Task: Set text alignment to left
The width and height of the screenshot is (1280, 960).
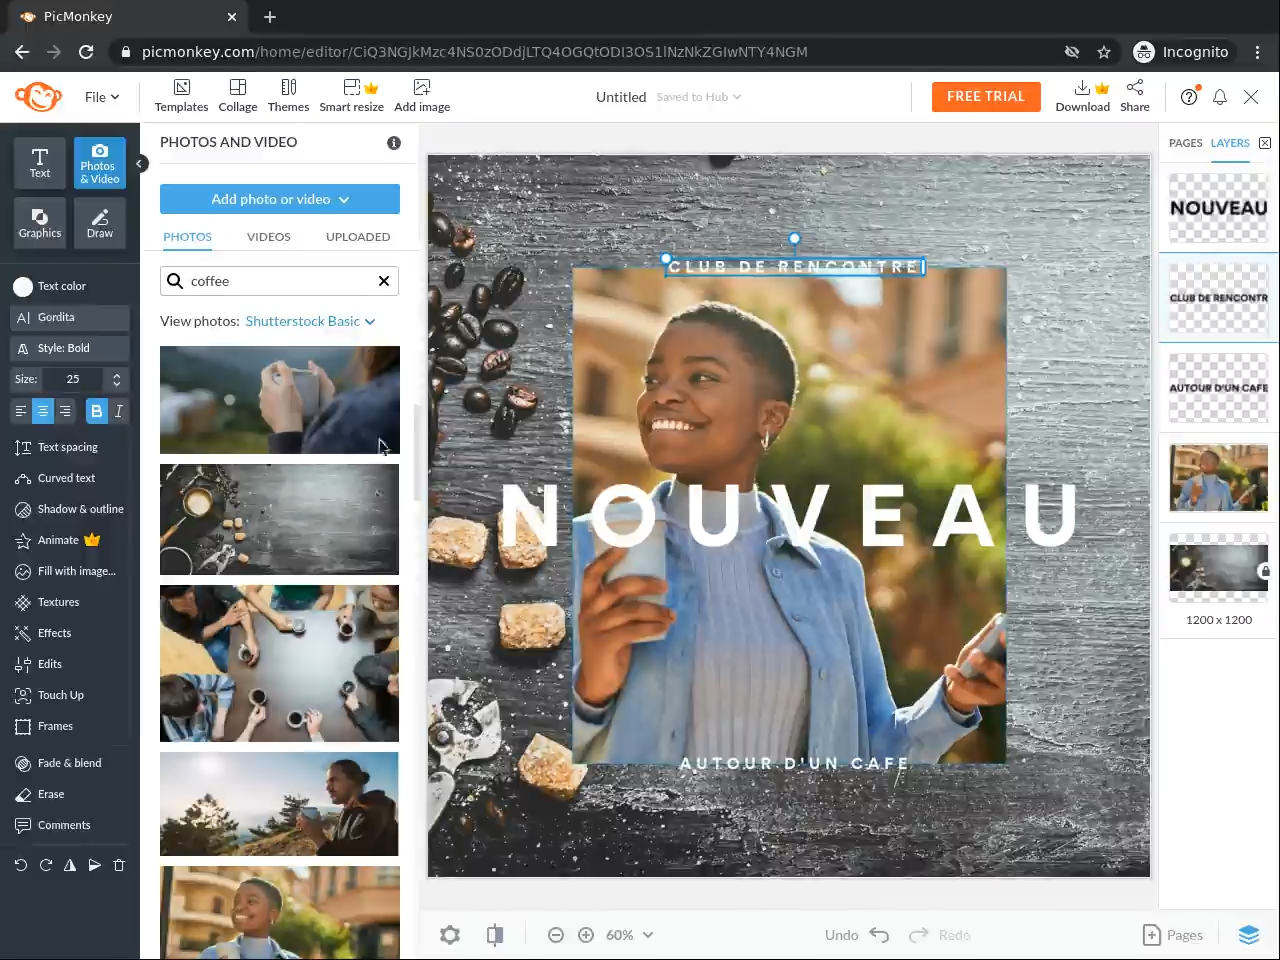Action: [x=21, y=410]
